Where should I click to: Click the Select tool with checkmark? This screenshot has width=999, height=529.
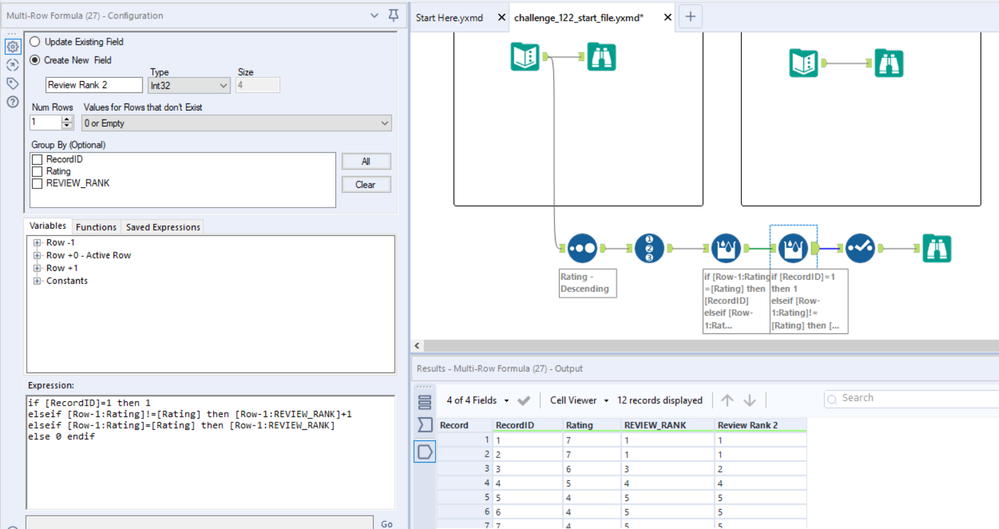coord(860,248)
